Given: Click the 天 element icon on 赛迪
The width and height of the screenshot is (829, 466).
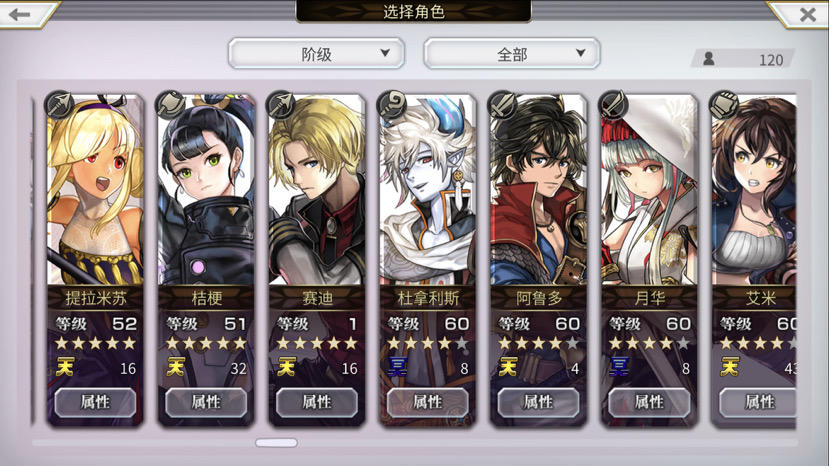Looking at the screenshot, I should [287, 367].
